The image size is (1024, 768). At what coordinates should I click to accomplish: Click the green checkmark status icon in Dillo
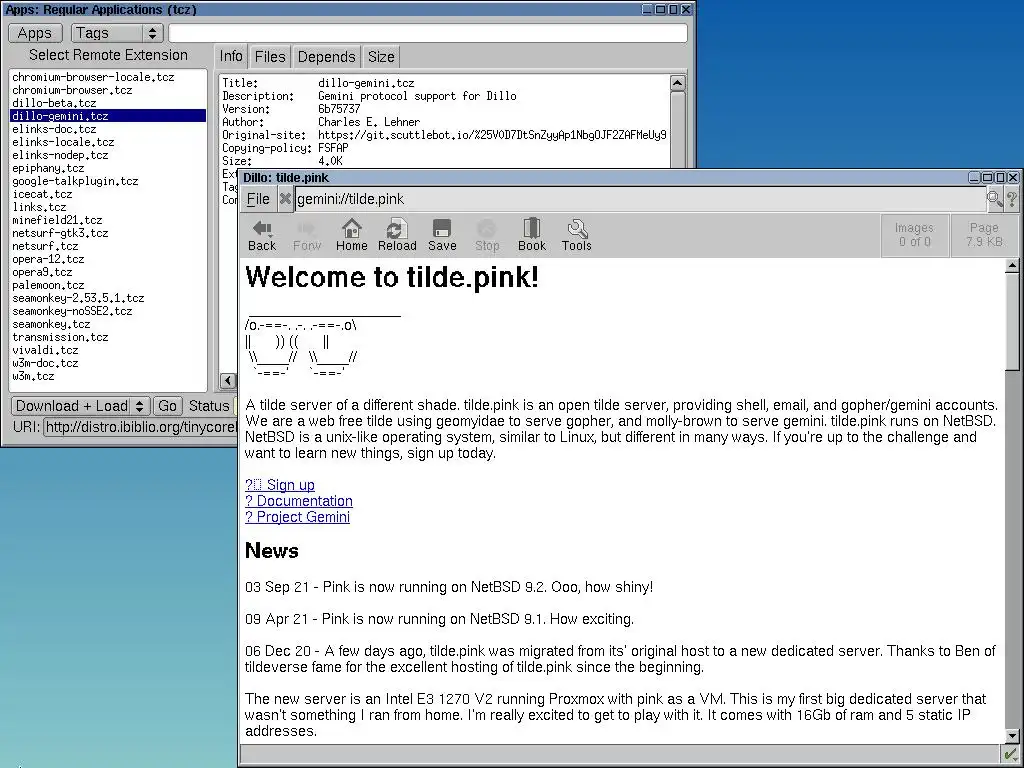click(x=1010, y=754)
